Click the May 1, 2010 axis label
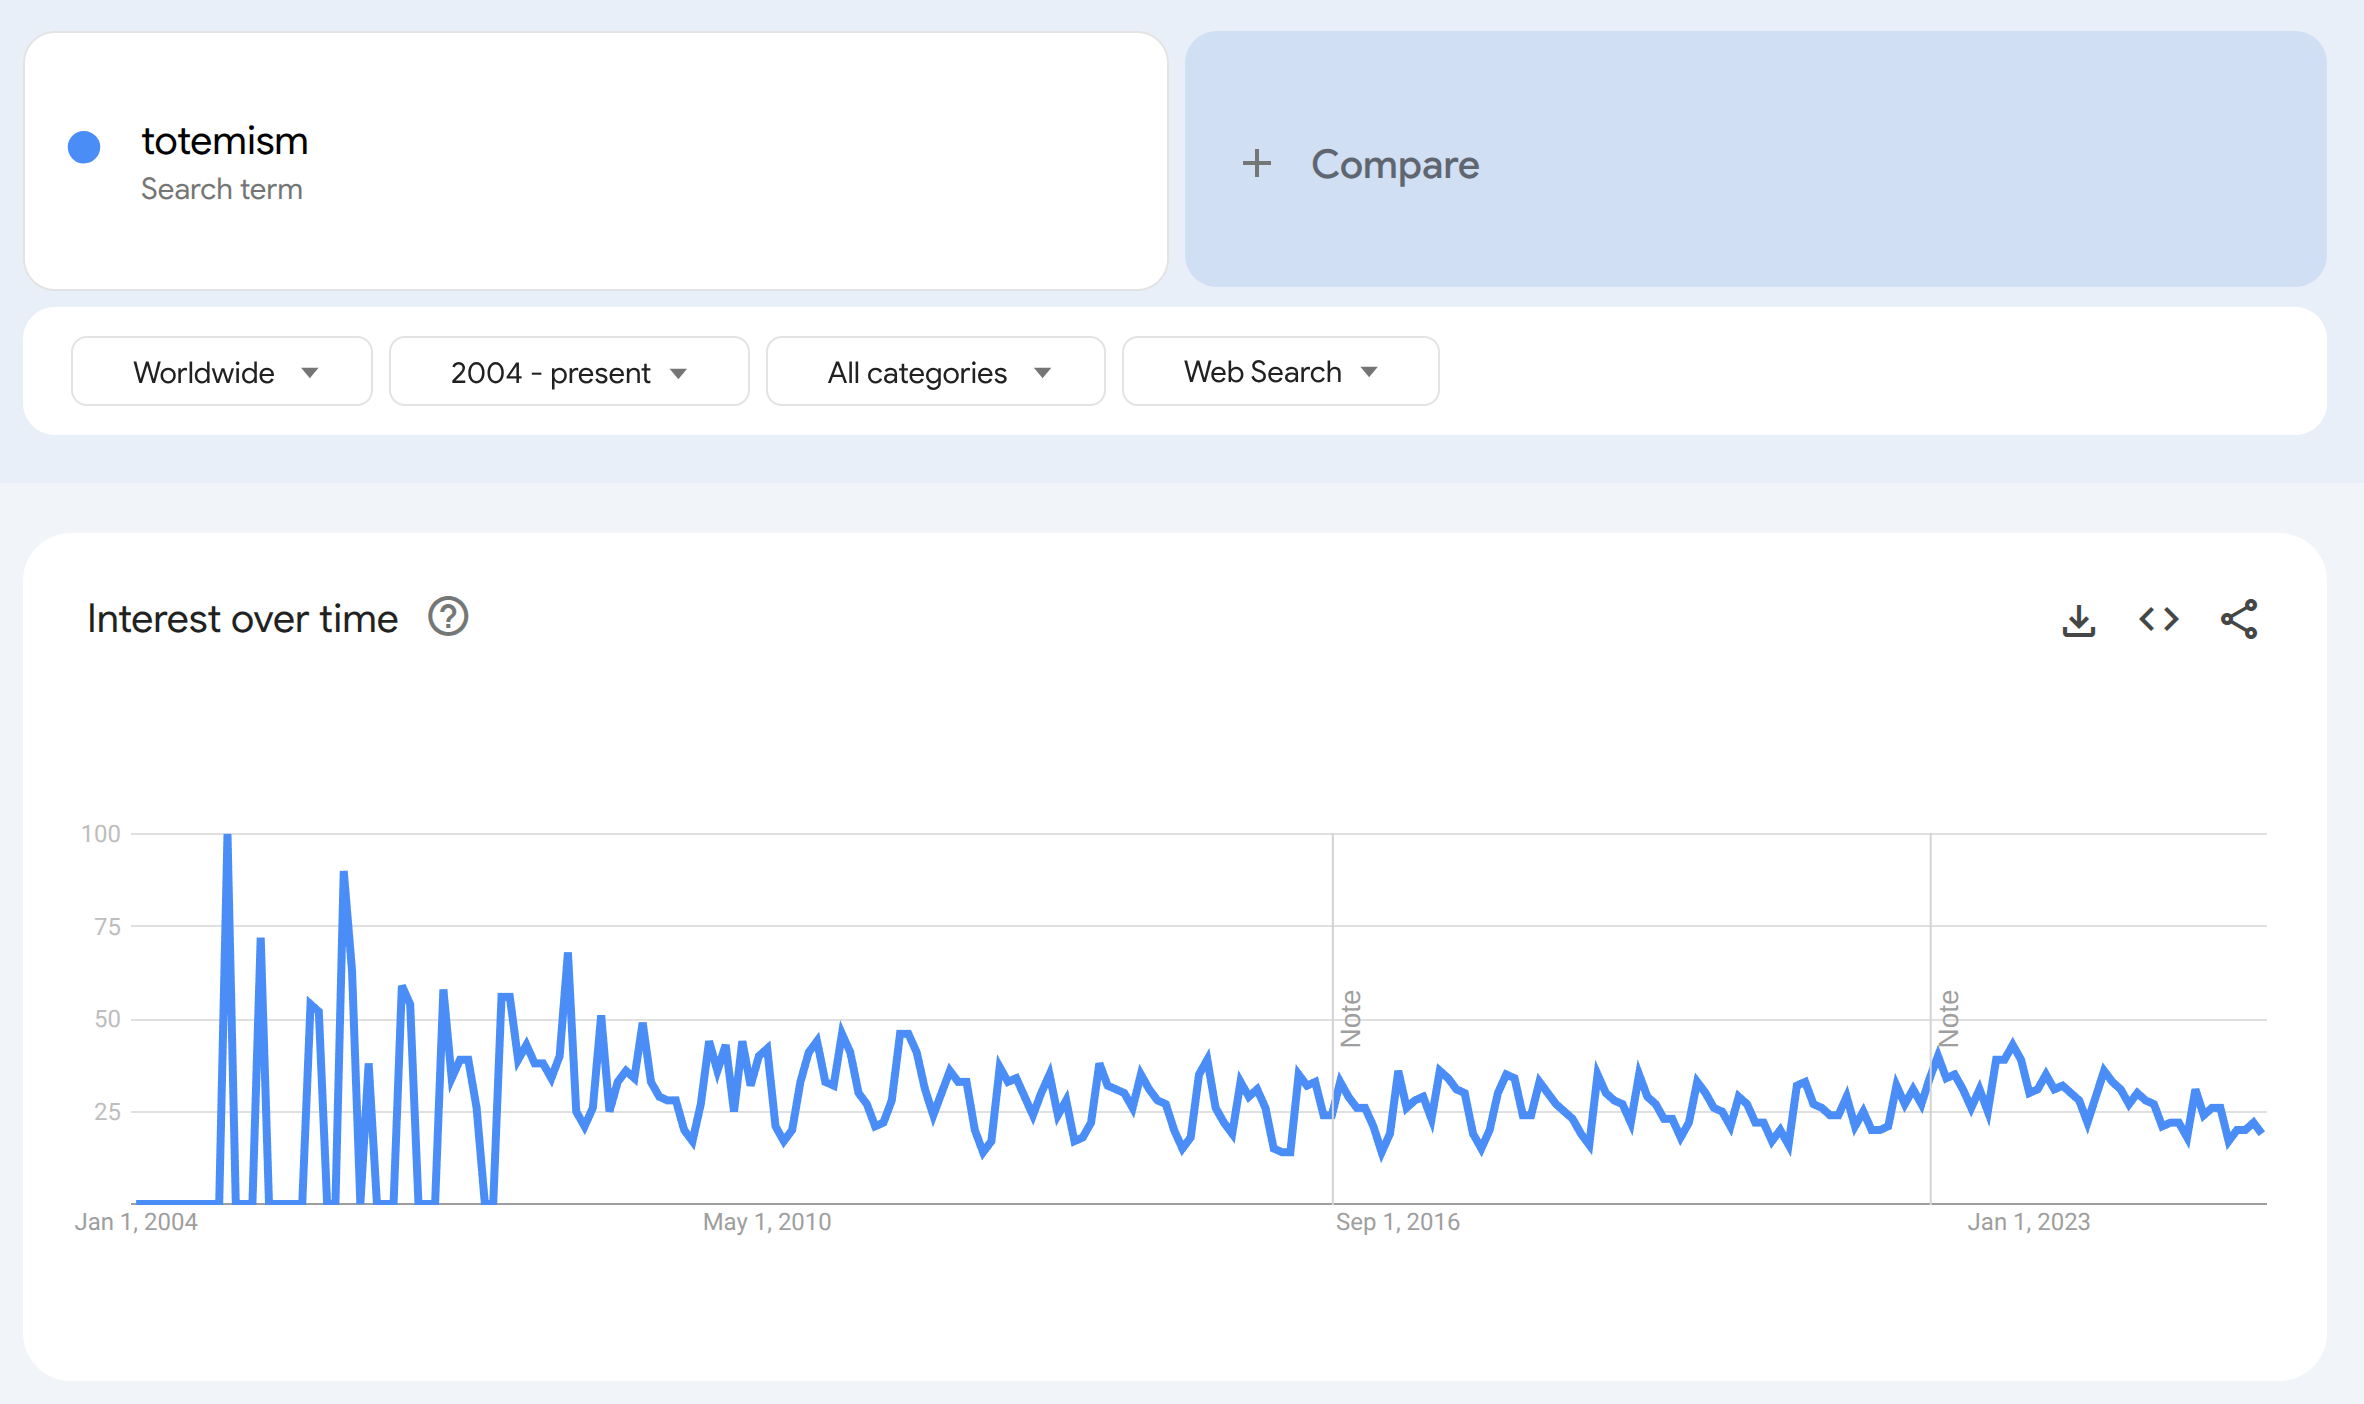The image size is (2364, 1404). (767, 1222)
